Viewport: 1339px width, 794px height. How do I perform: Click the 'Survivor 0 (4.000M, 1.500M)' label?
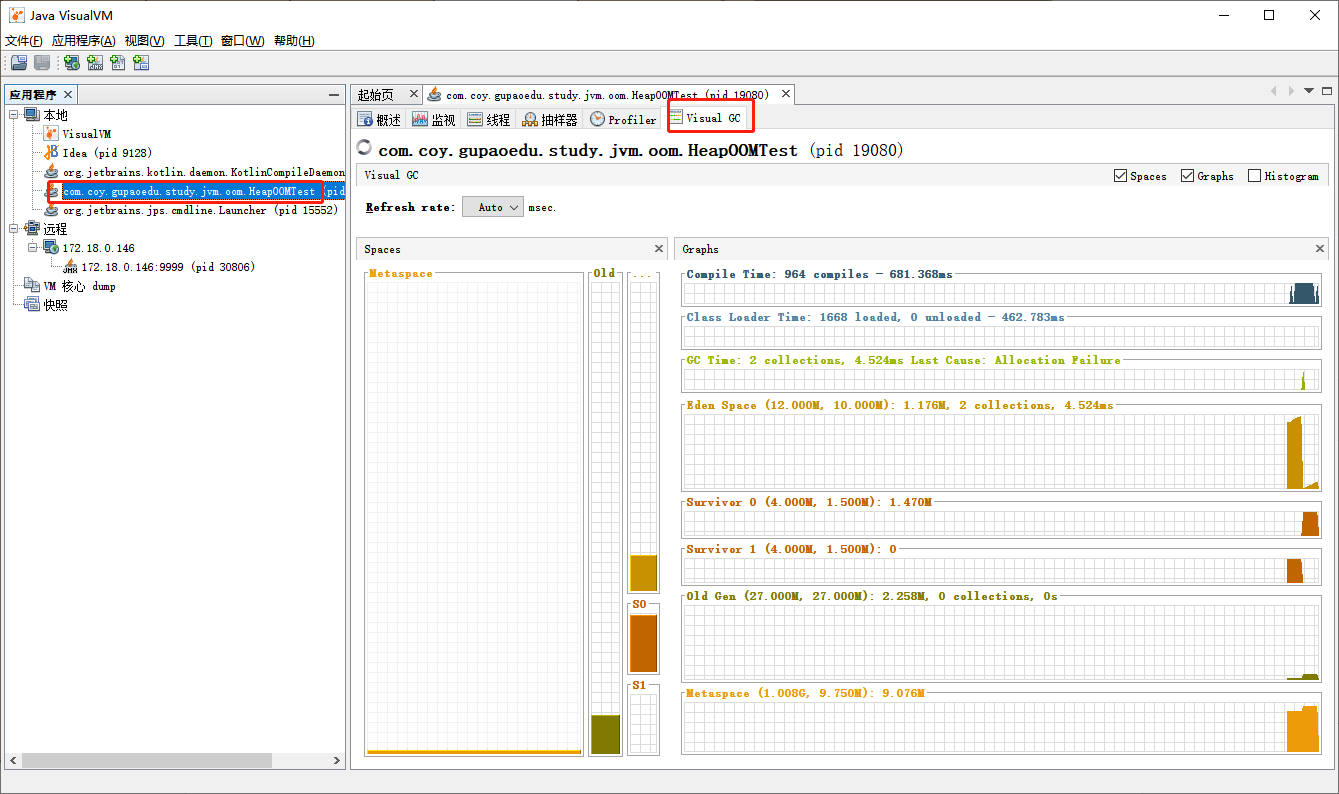tap(808, 502)
